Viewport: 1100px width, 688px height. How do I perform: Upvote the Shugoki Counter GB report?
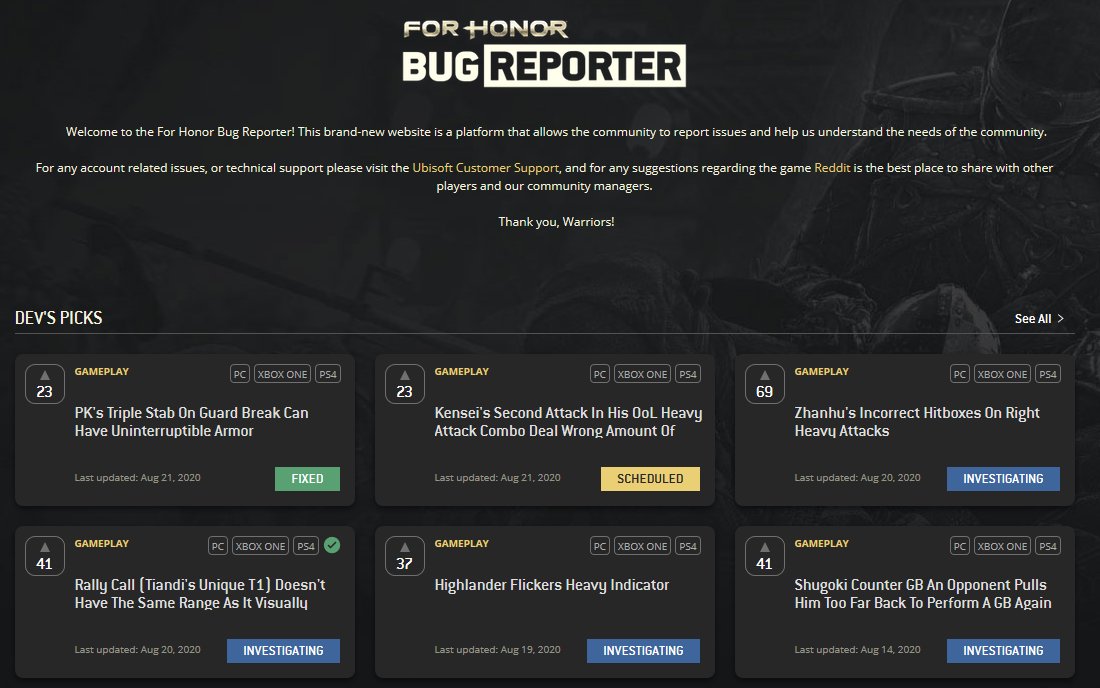[764, 556]
